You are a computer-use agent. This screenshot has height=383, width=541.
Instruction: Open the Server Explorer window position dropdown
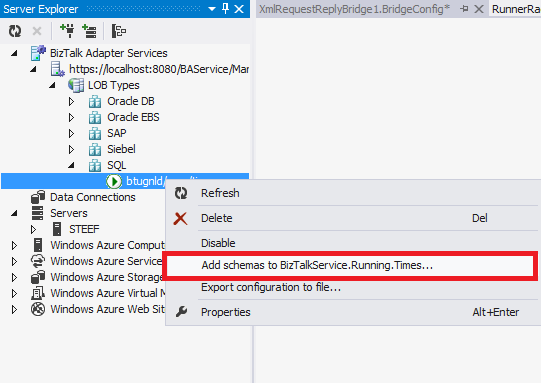(212, 9)
